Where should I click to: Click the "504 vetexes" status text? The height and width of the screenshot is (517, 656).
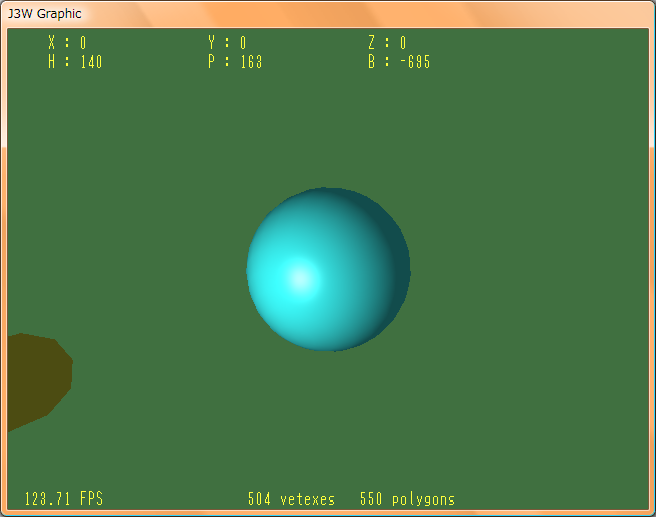292,499
